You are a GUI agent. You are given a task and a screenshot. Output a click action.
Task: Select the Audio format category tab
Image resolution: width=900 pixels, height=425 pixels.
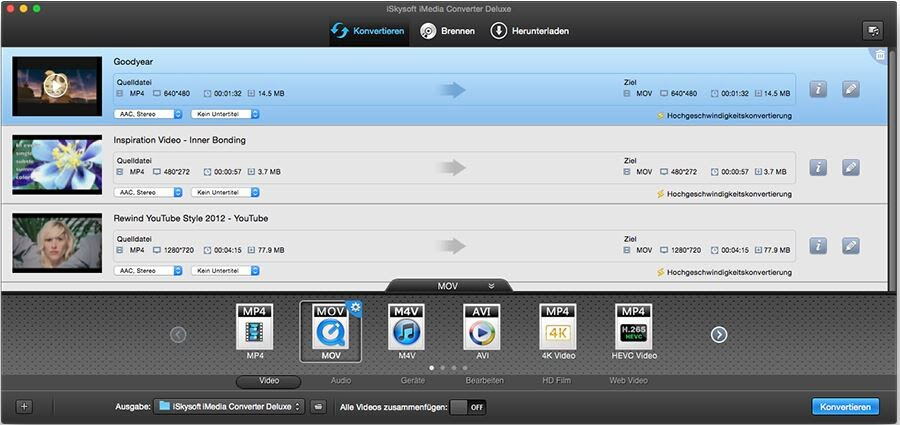pos(341,381)
